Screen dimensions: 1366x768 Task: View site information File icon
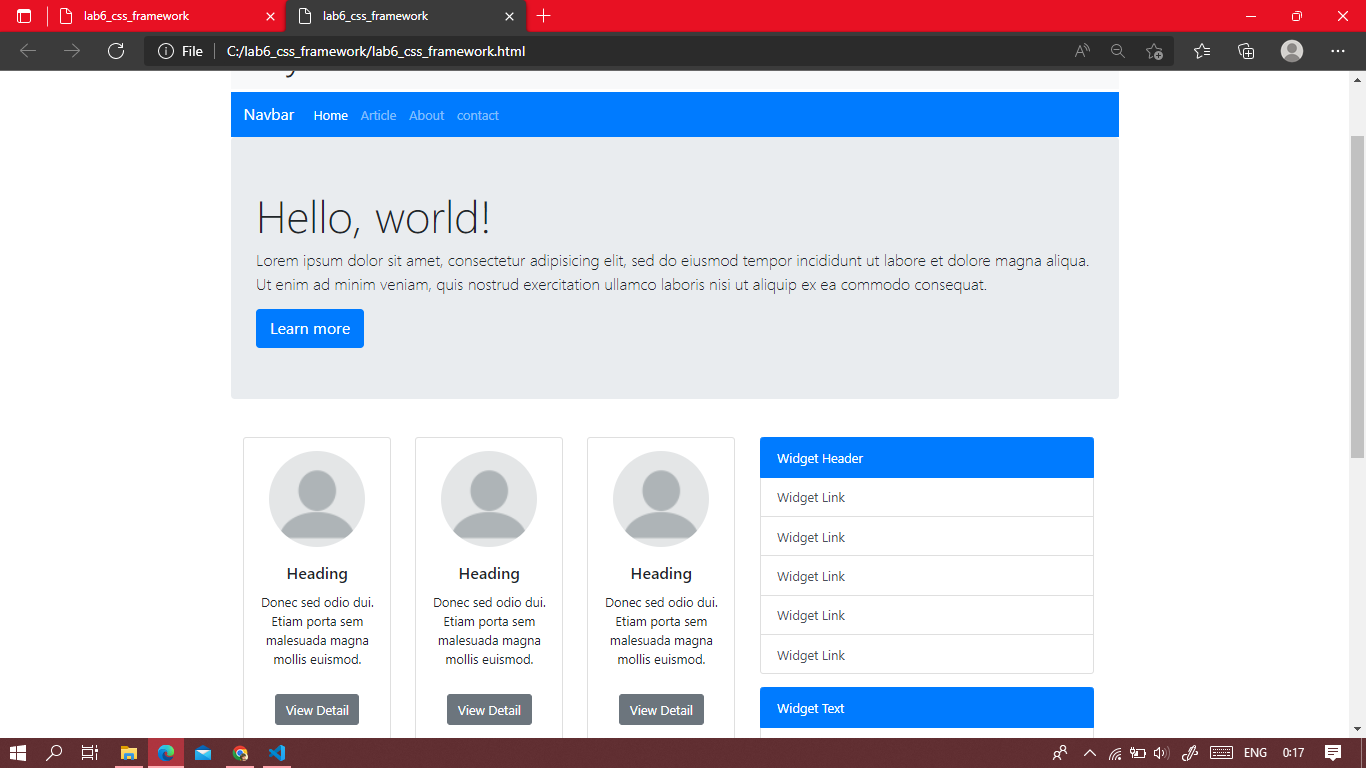pos(180,51)
